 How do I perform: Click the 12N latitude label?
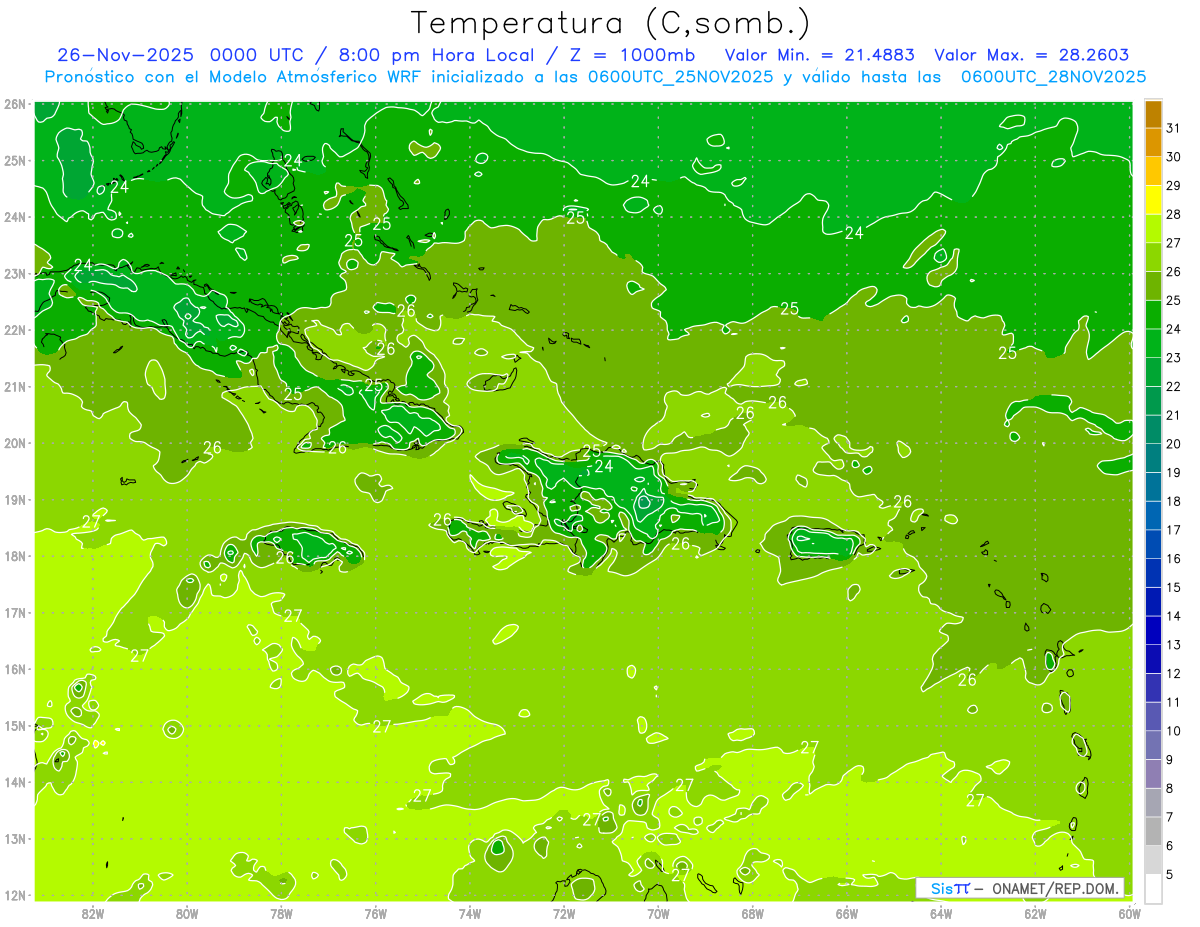15,895
